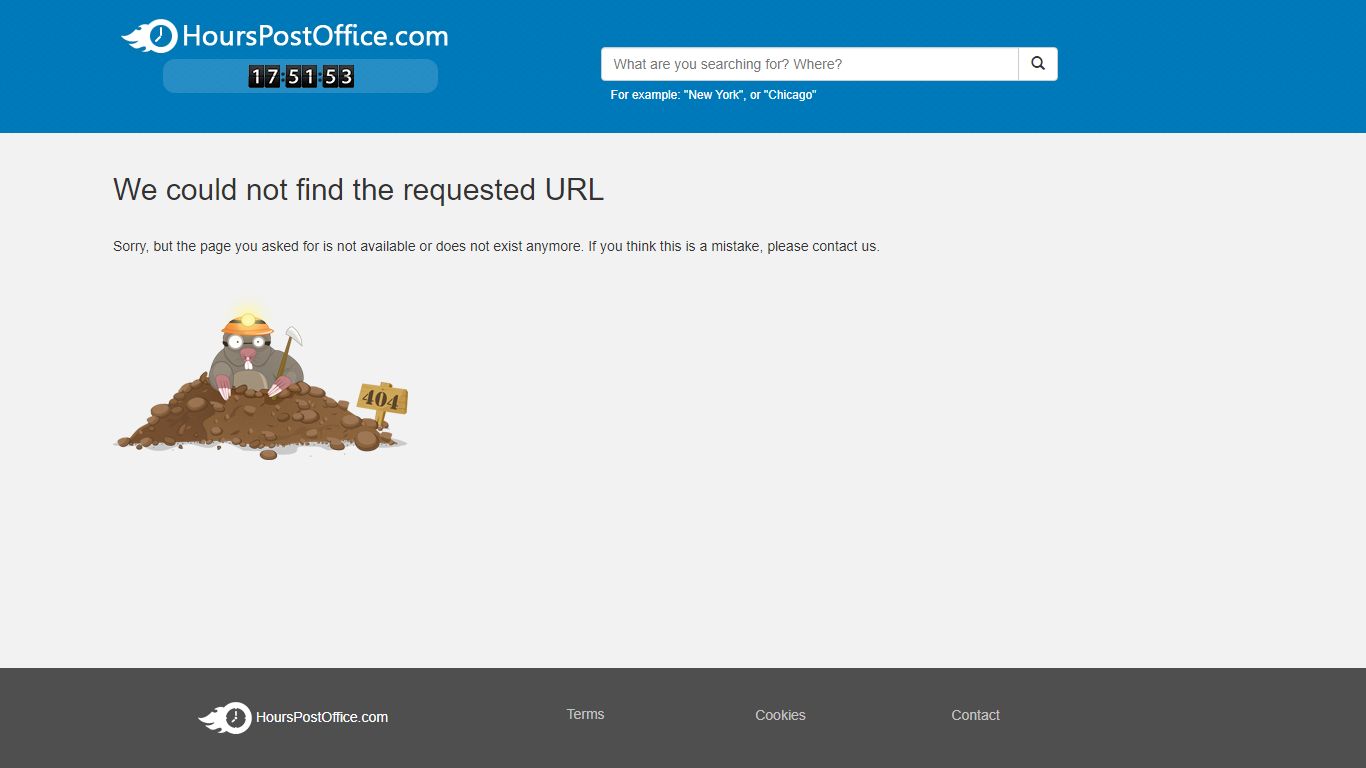Image resolution: width=1366 pixels, height=768 pixels.
Task: Click the "We could not find" heading
Action: pos(358,189)
